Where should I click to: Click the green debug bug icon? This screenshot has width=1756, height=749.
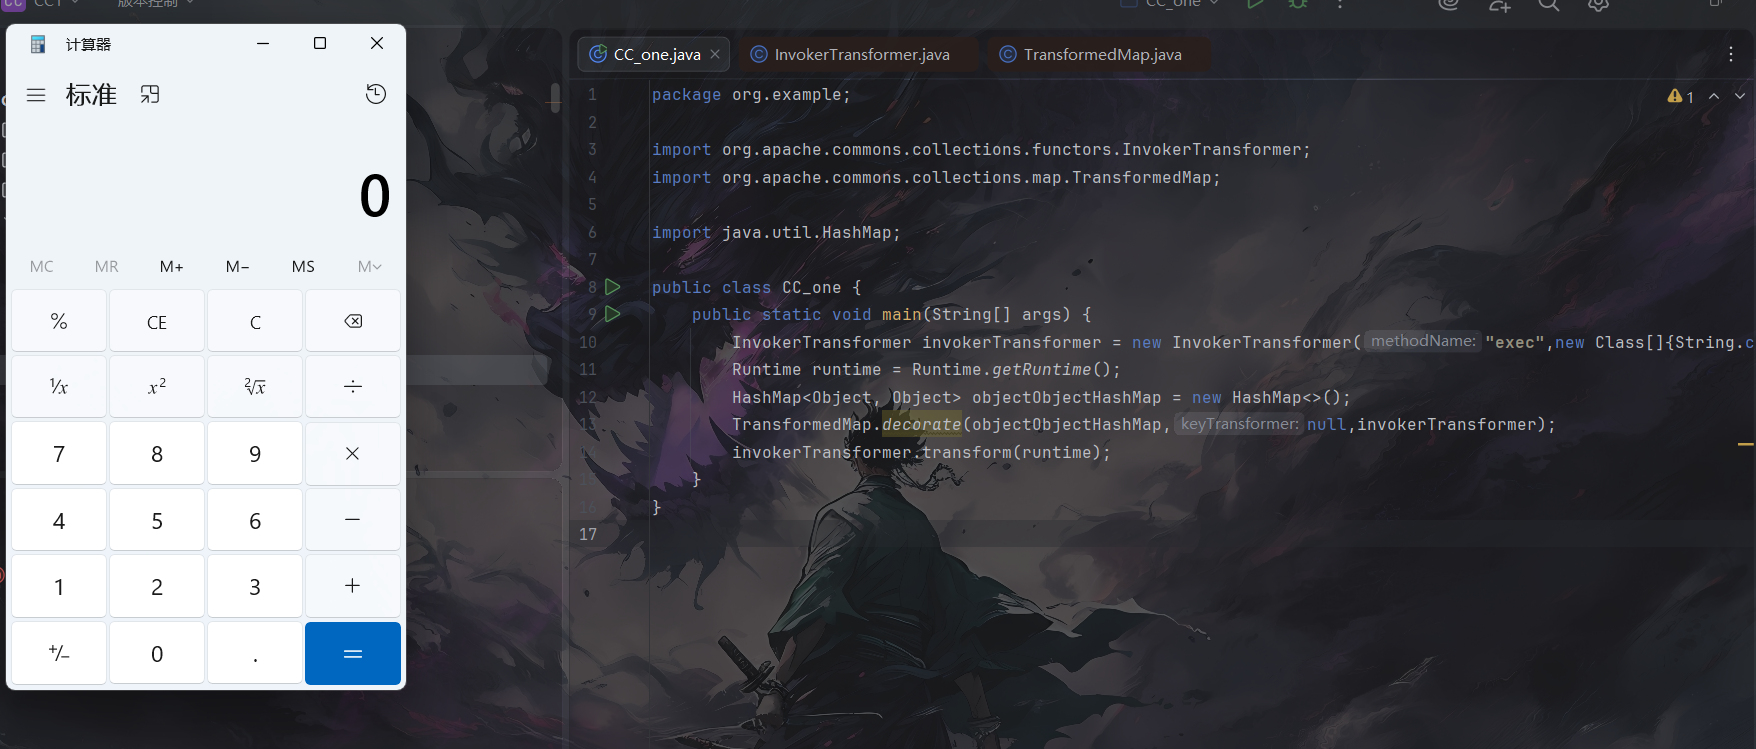point(1298,4)
